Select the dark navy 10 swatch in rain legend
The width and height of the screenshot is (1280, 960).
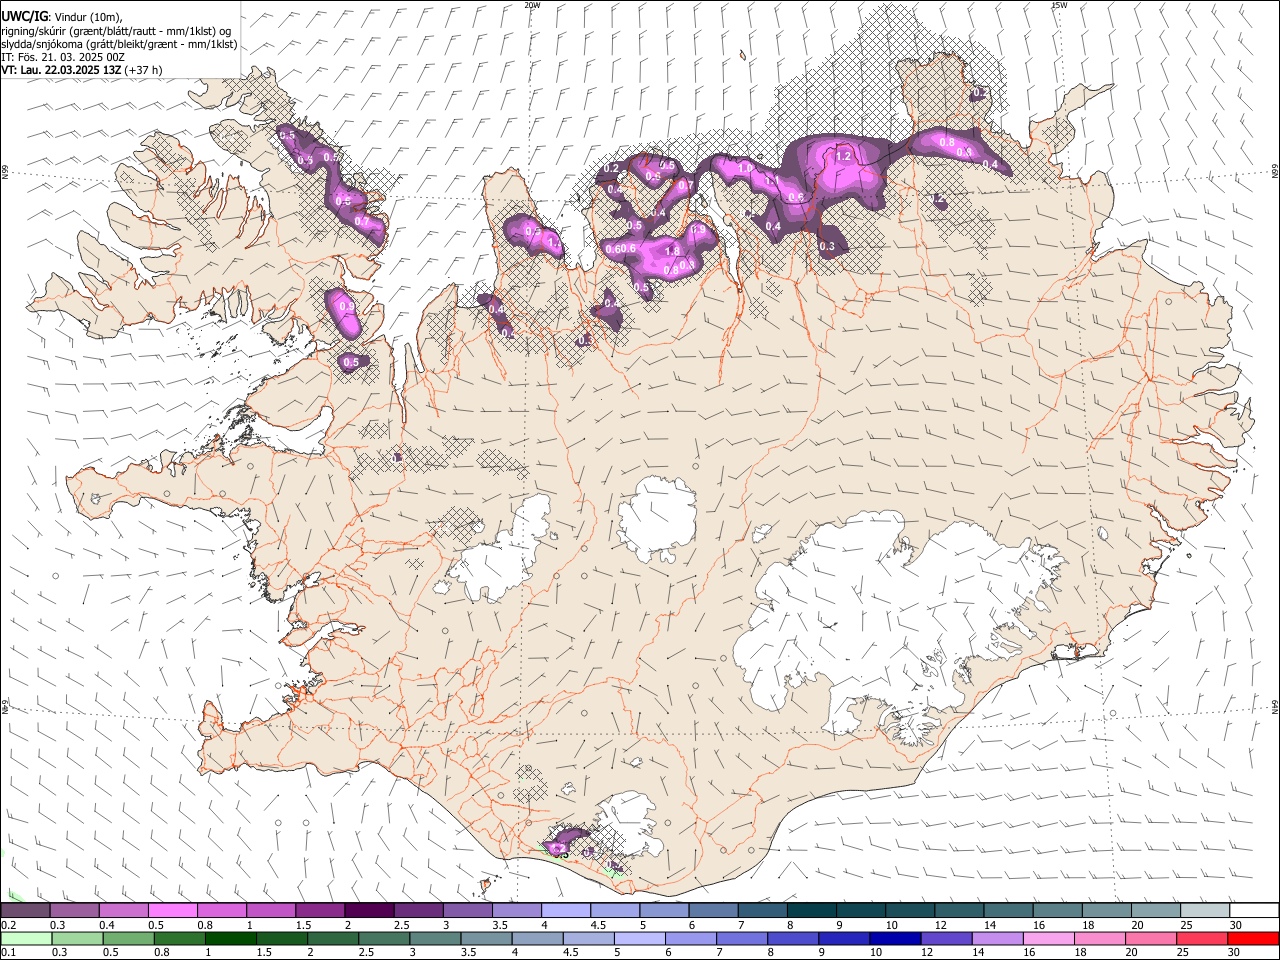click(895, 938)
